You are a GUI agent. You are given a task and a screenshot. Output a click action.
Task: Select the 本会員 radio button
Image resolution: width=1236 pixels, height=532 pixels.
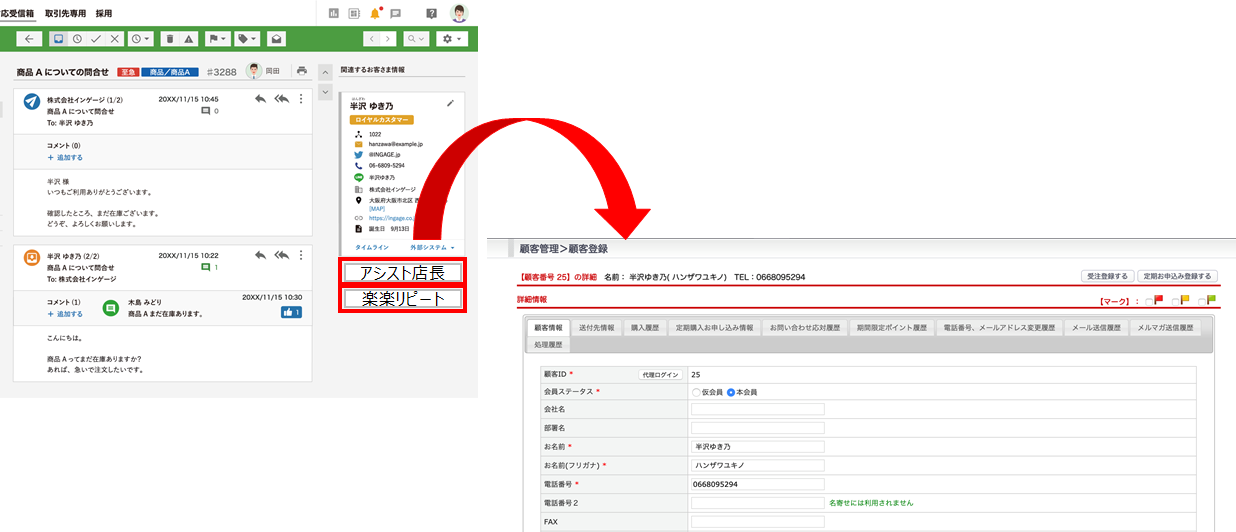click(731, 392)
